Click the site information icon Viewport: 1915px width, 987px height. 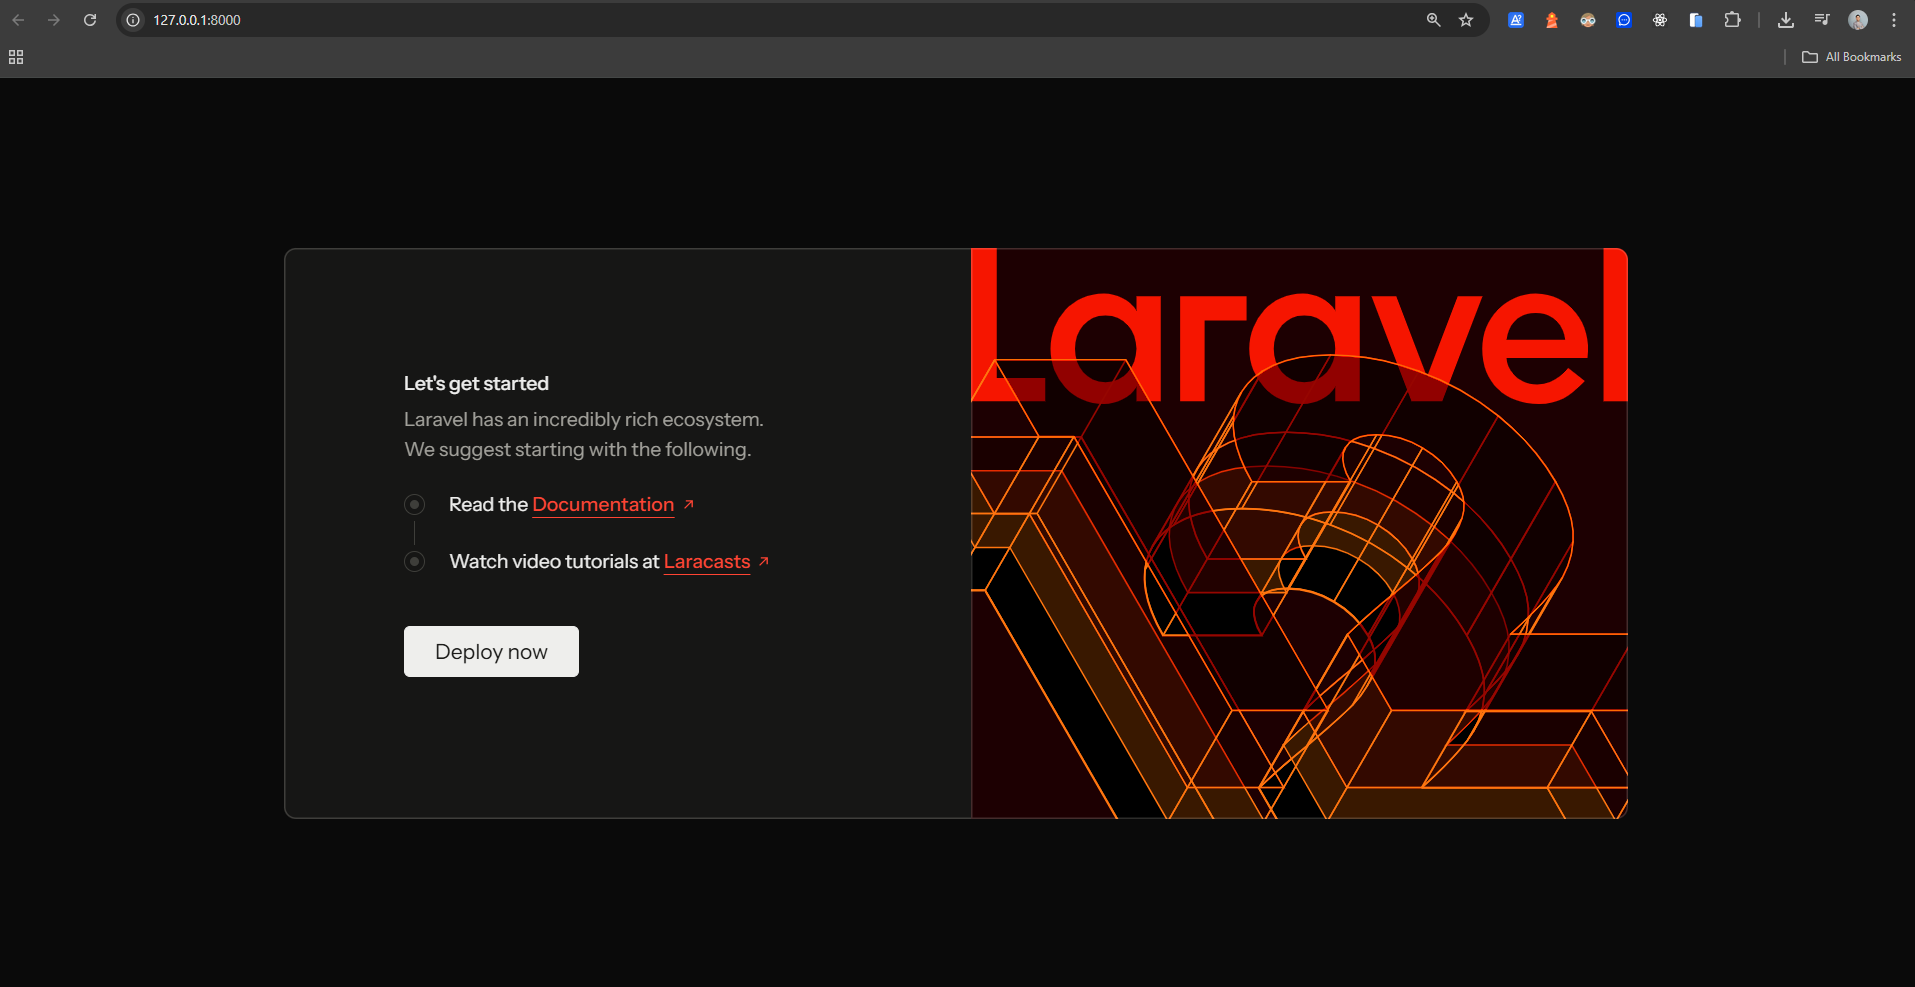click(133, 20)
